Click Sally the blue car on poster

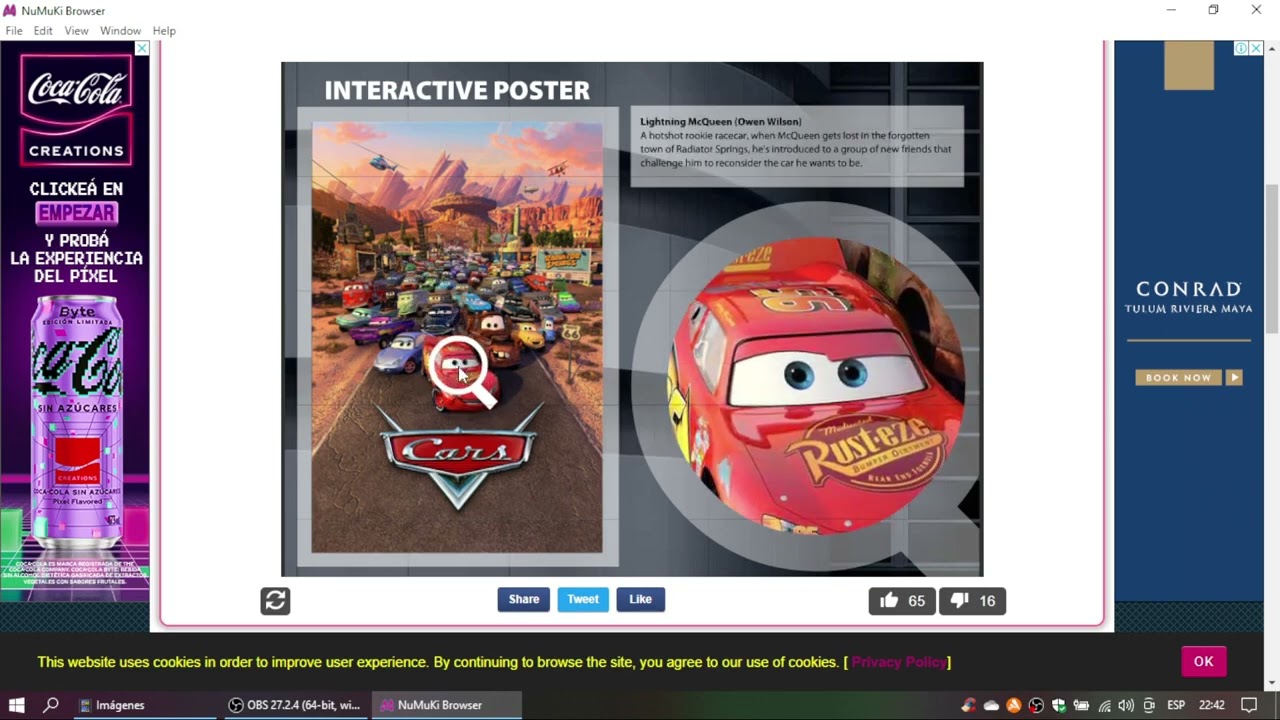click(x=402, y=352)
